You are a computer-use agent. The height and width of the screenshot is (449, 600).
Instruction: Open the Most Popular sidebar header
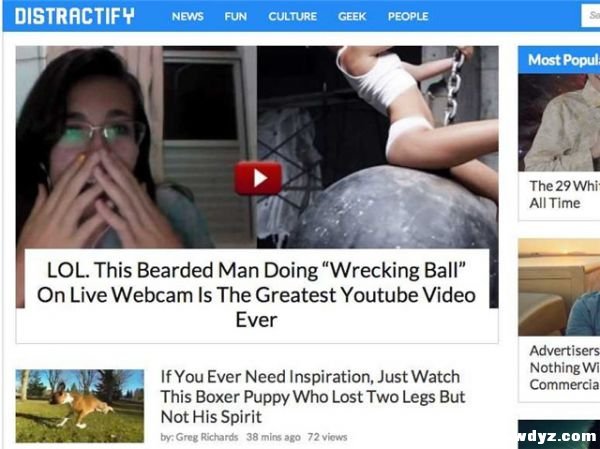click(559, 60)
